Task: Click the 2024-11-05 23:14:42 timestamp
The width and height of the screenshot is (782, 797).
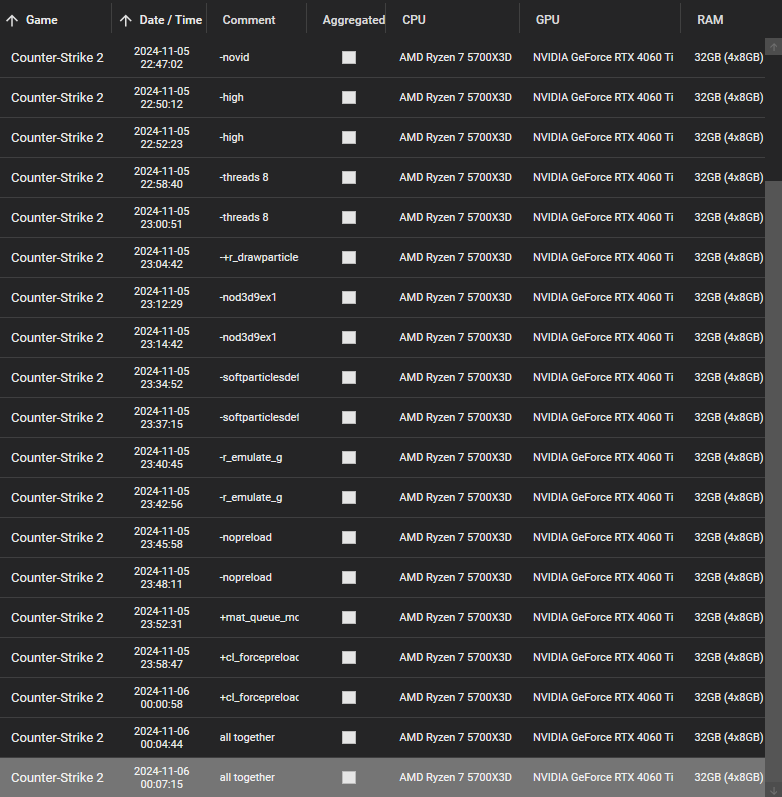Action: coord(162,338)
